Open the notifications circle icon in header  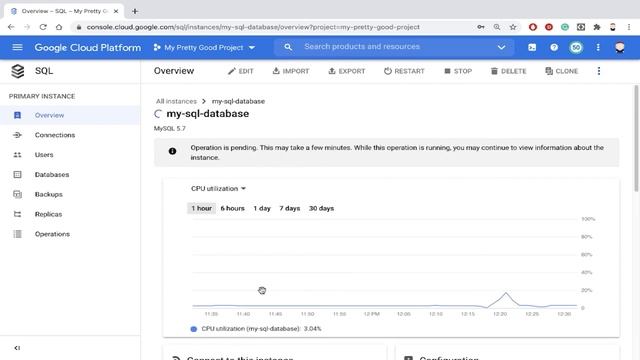click(x=576, y=47)
